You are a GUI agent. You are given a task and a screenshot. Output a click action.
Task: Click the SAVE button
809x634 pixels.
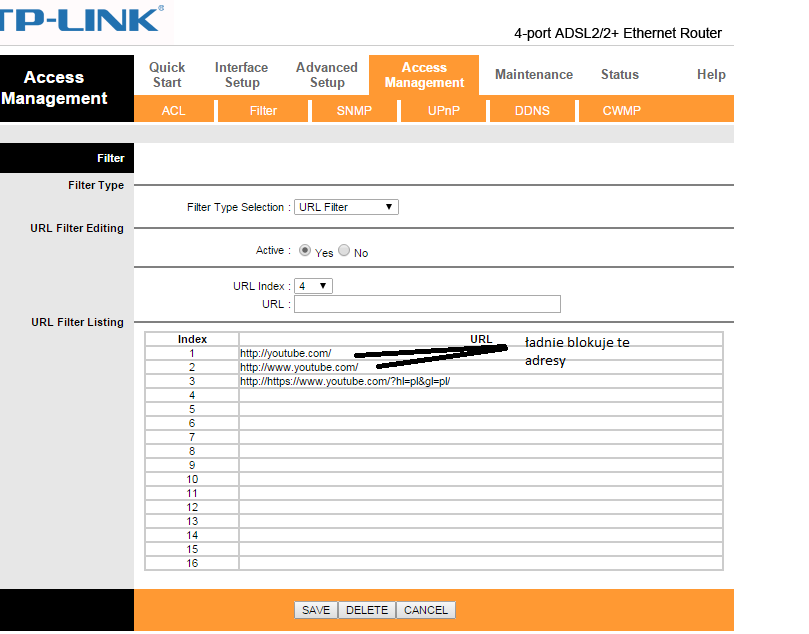316,610
